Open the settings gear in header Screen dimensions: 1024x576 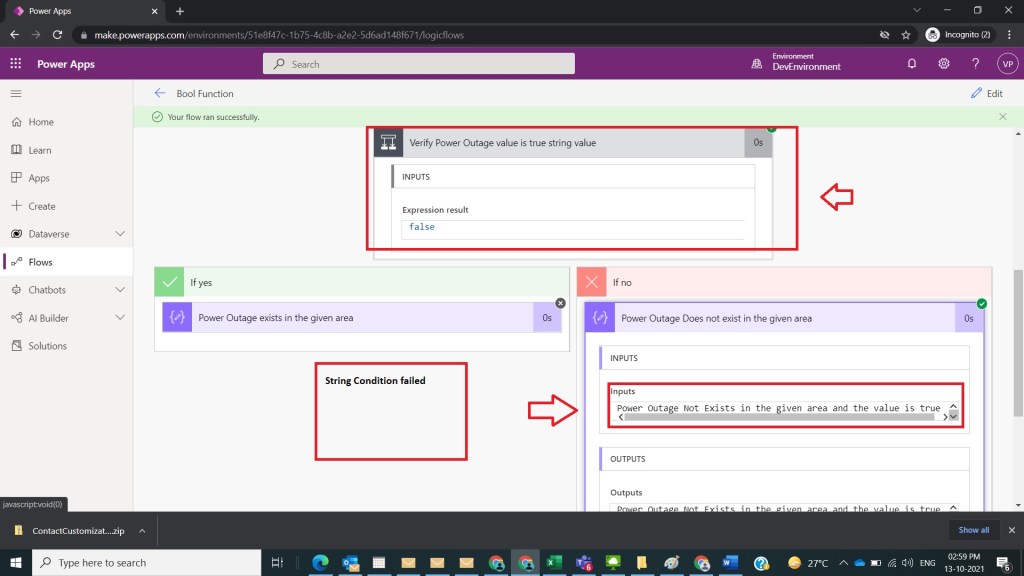pyautogui.click(x=943, y=64)
